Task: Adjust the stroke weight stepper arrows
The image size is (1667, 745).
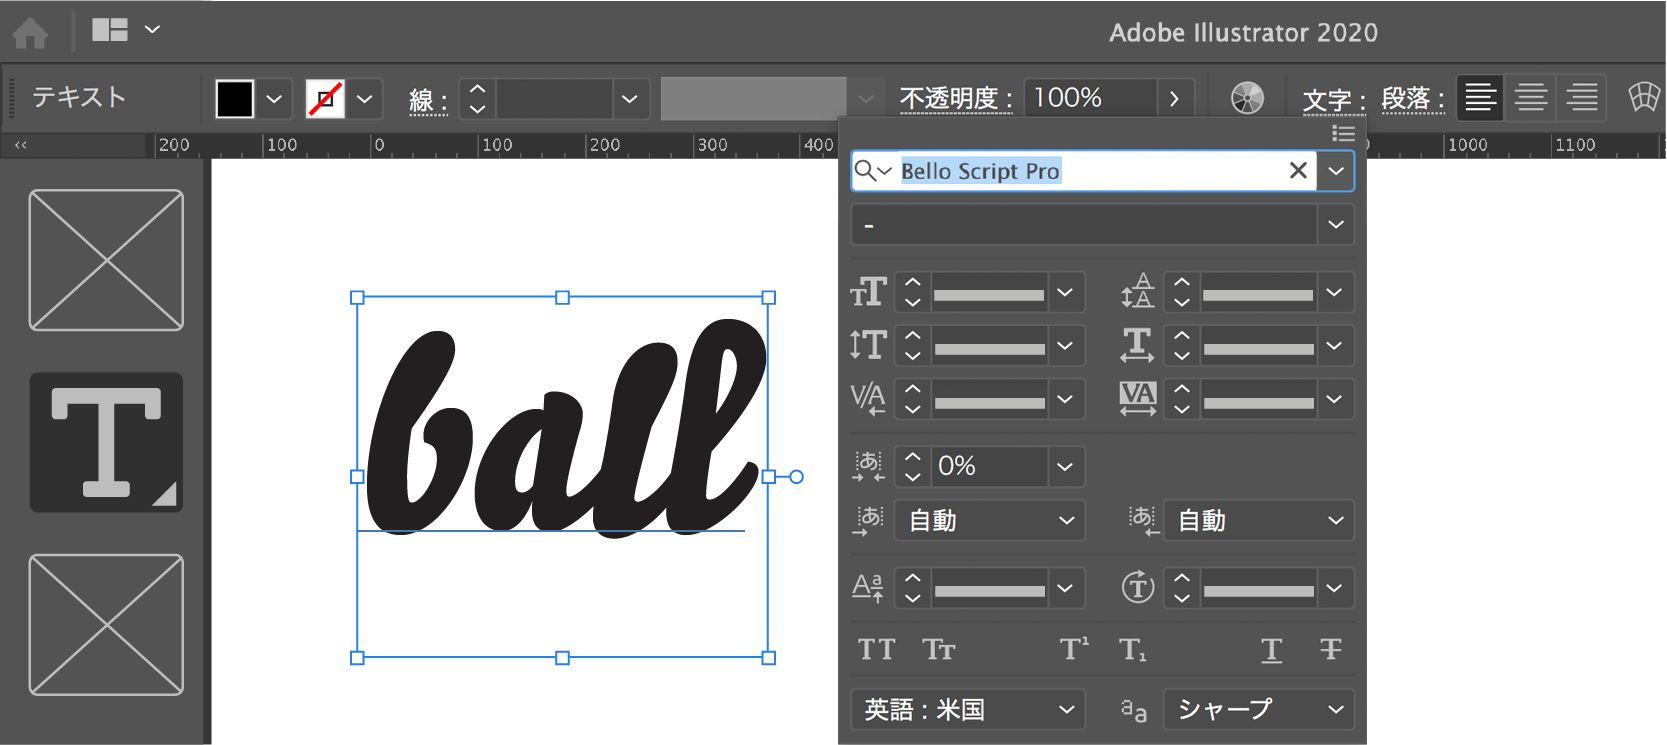Action: (478, 99)
